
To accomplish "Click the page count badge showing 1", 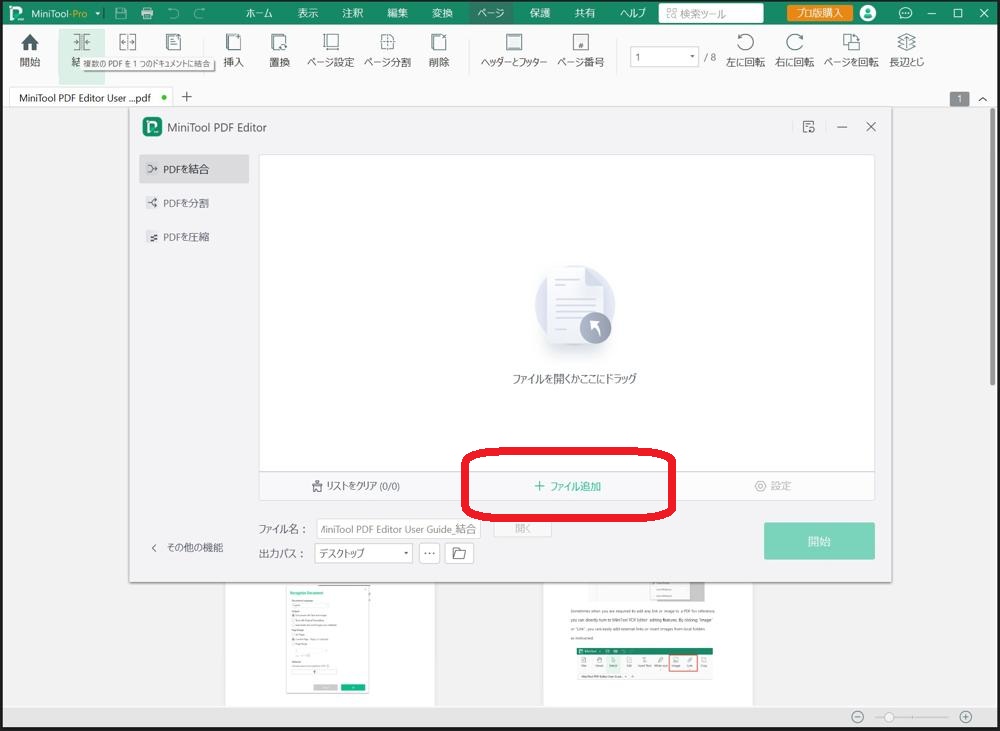I will click(x=959, y=99).
